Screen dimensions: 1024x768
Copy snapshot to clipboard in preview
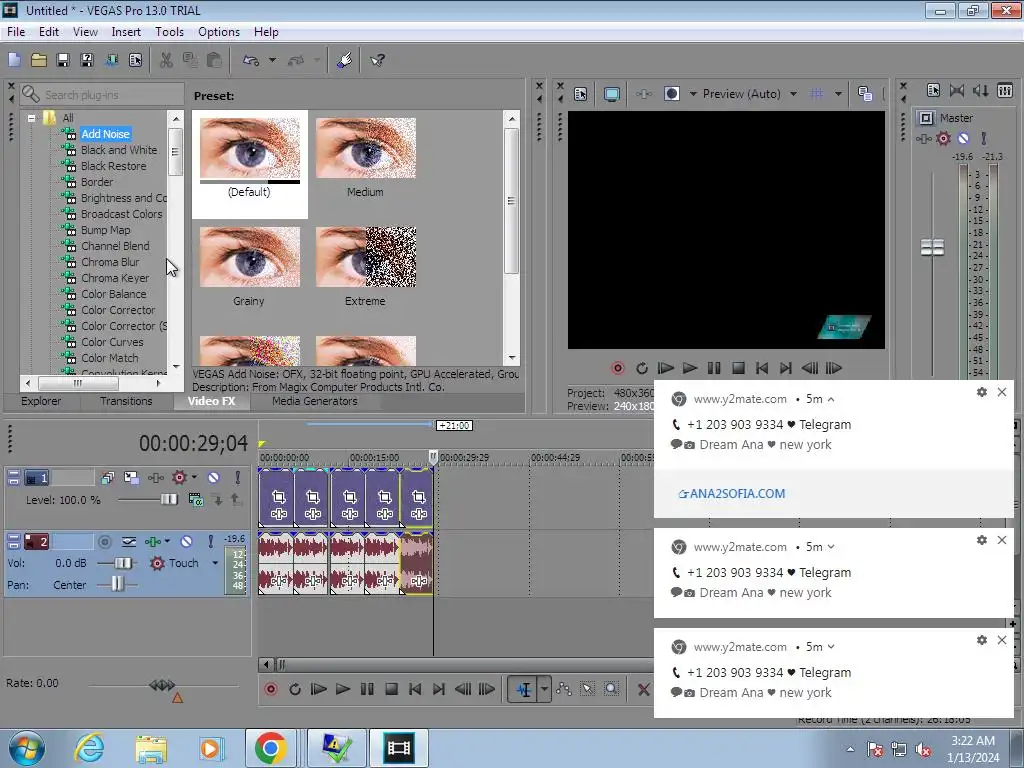click(x=865, y=94)
